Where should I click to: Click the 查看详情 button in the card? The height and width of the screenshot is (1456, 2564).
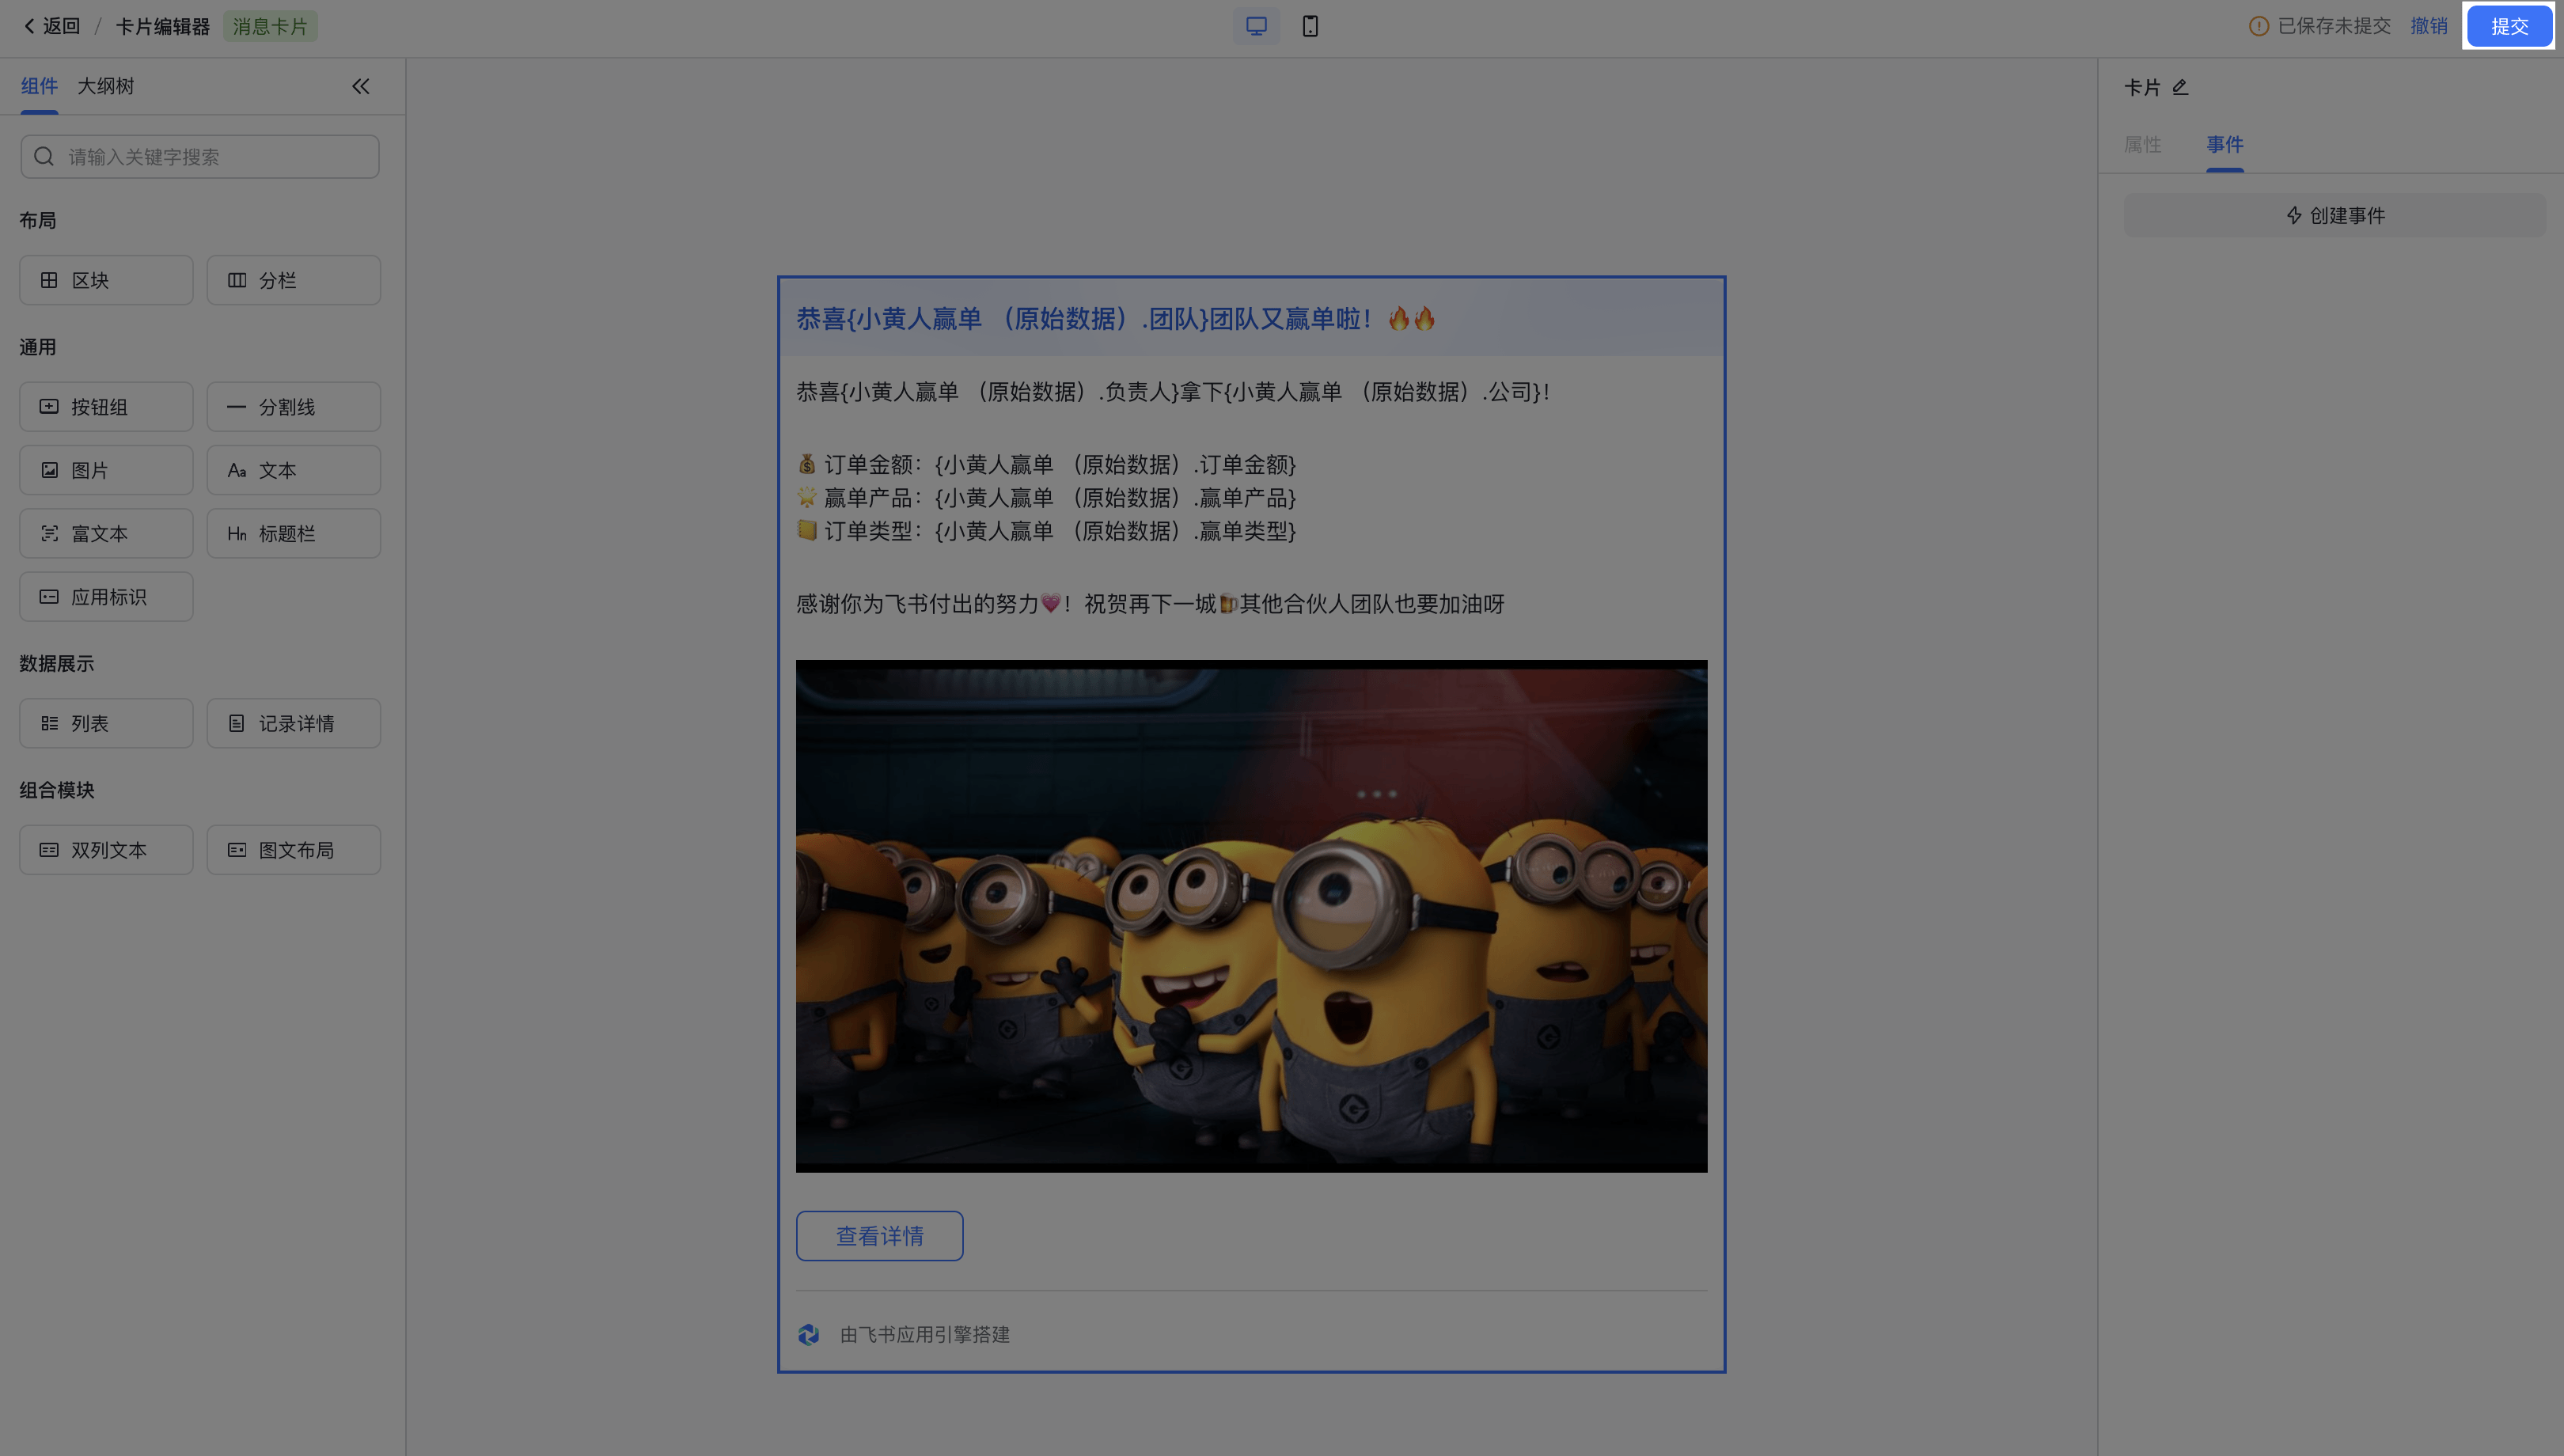[879, 1236]
